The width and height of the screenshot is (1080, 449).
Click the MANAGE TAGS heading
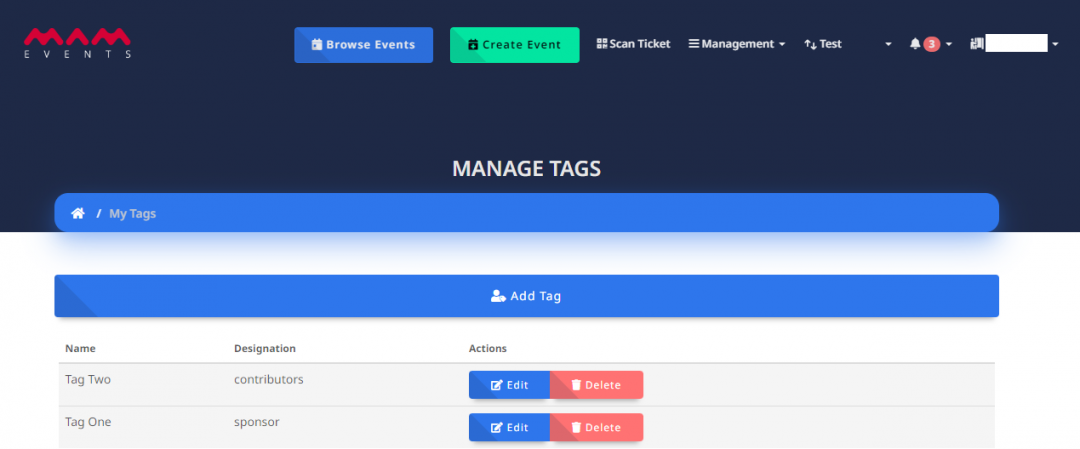pos(526,169)
